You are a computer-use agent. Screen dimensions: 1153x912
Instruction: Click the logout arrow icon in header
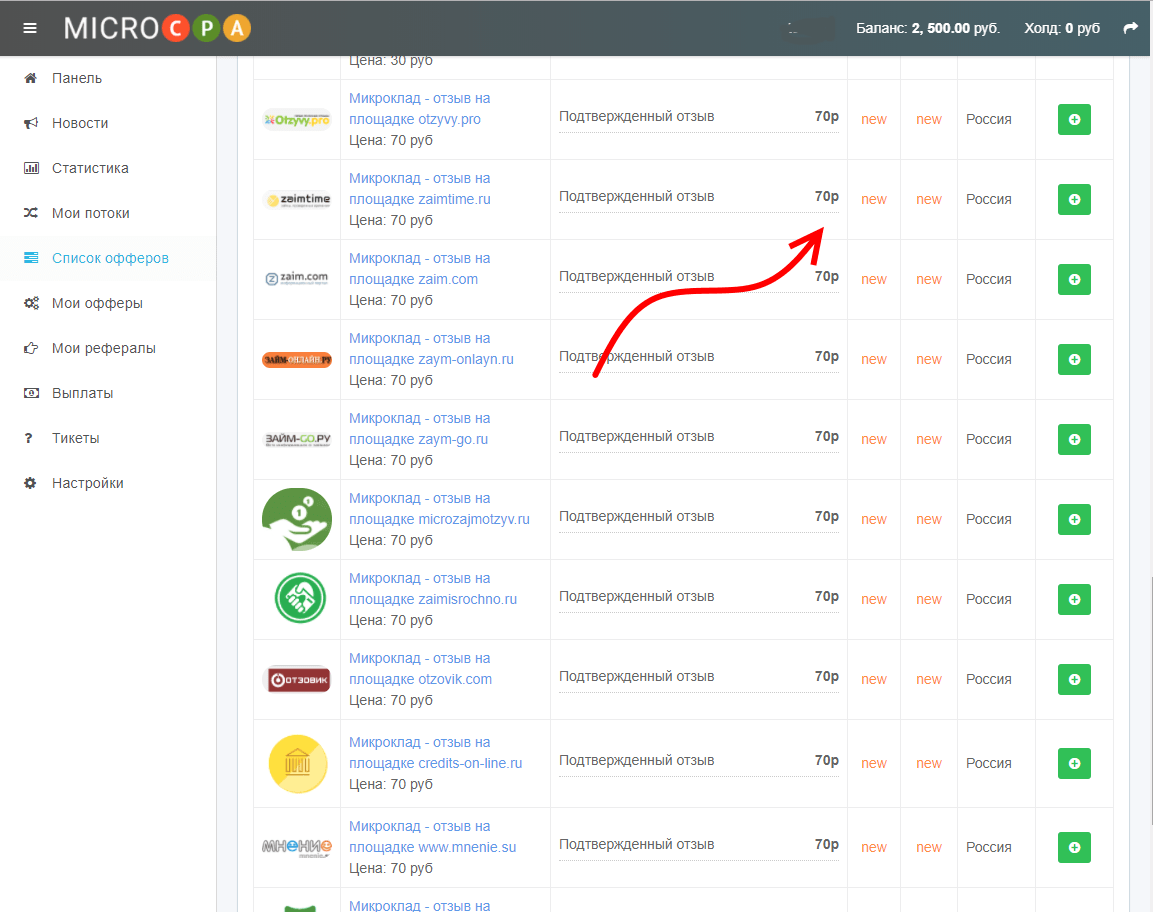[x=1130, y=28]
